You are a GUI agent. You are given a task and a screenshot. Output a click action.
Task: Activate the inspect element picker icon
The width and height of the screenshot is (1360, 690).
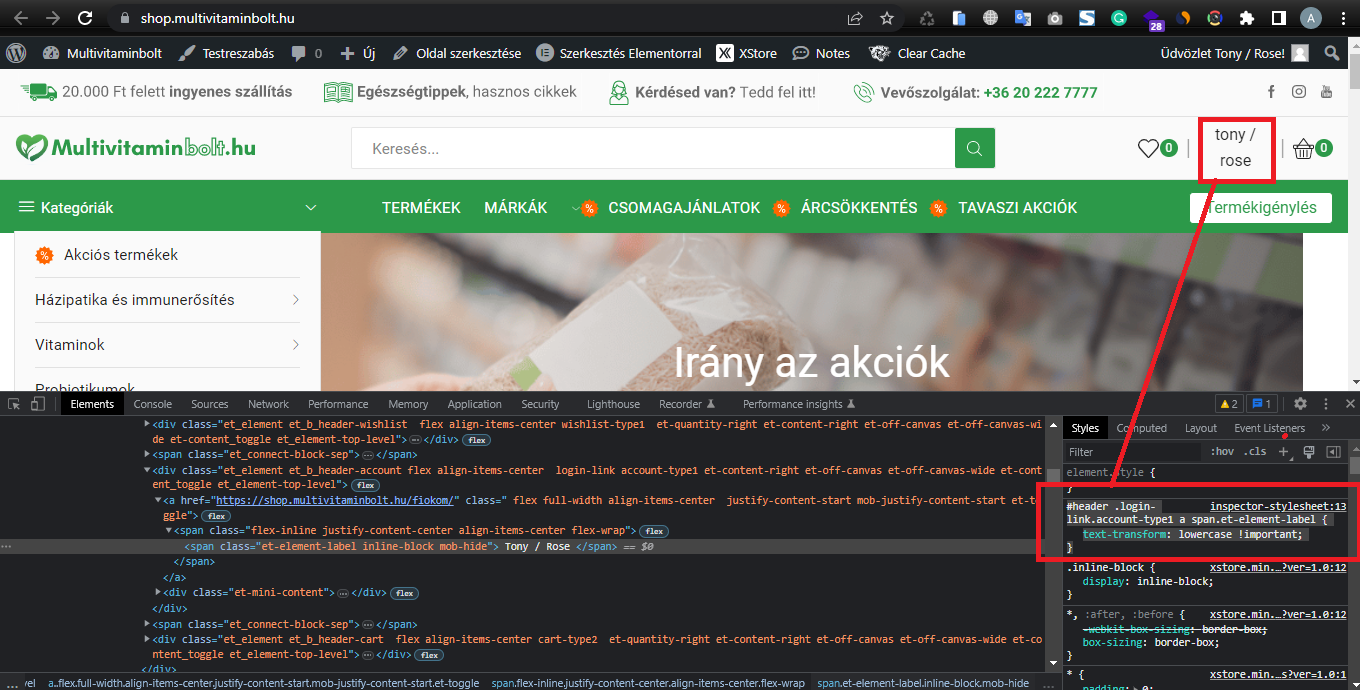(x=15, y=404)
